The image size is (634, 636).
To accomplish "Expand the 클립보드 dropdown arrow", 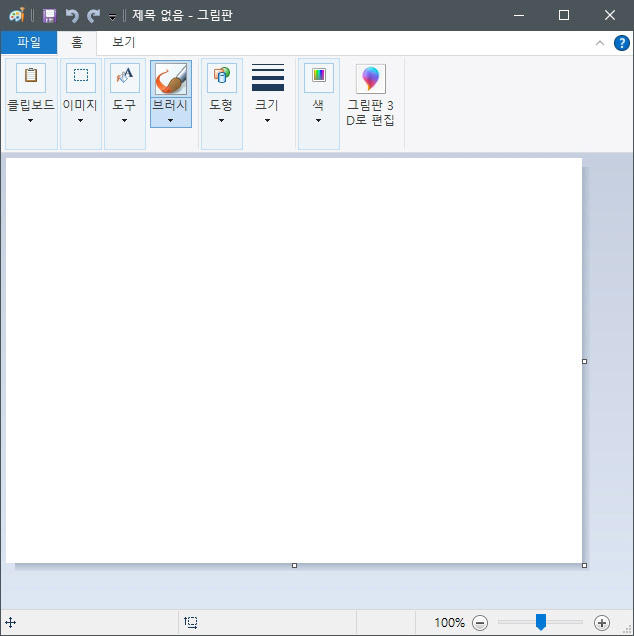I will coord(30,120).
